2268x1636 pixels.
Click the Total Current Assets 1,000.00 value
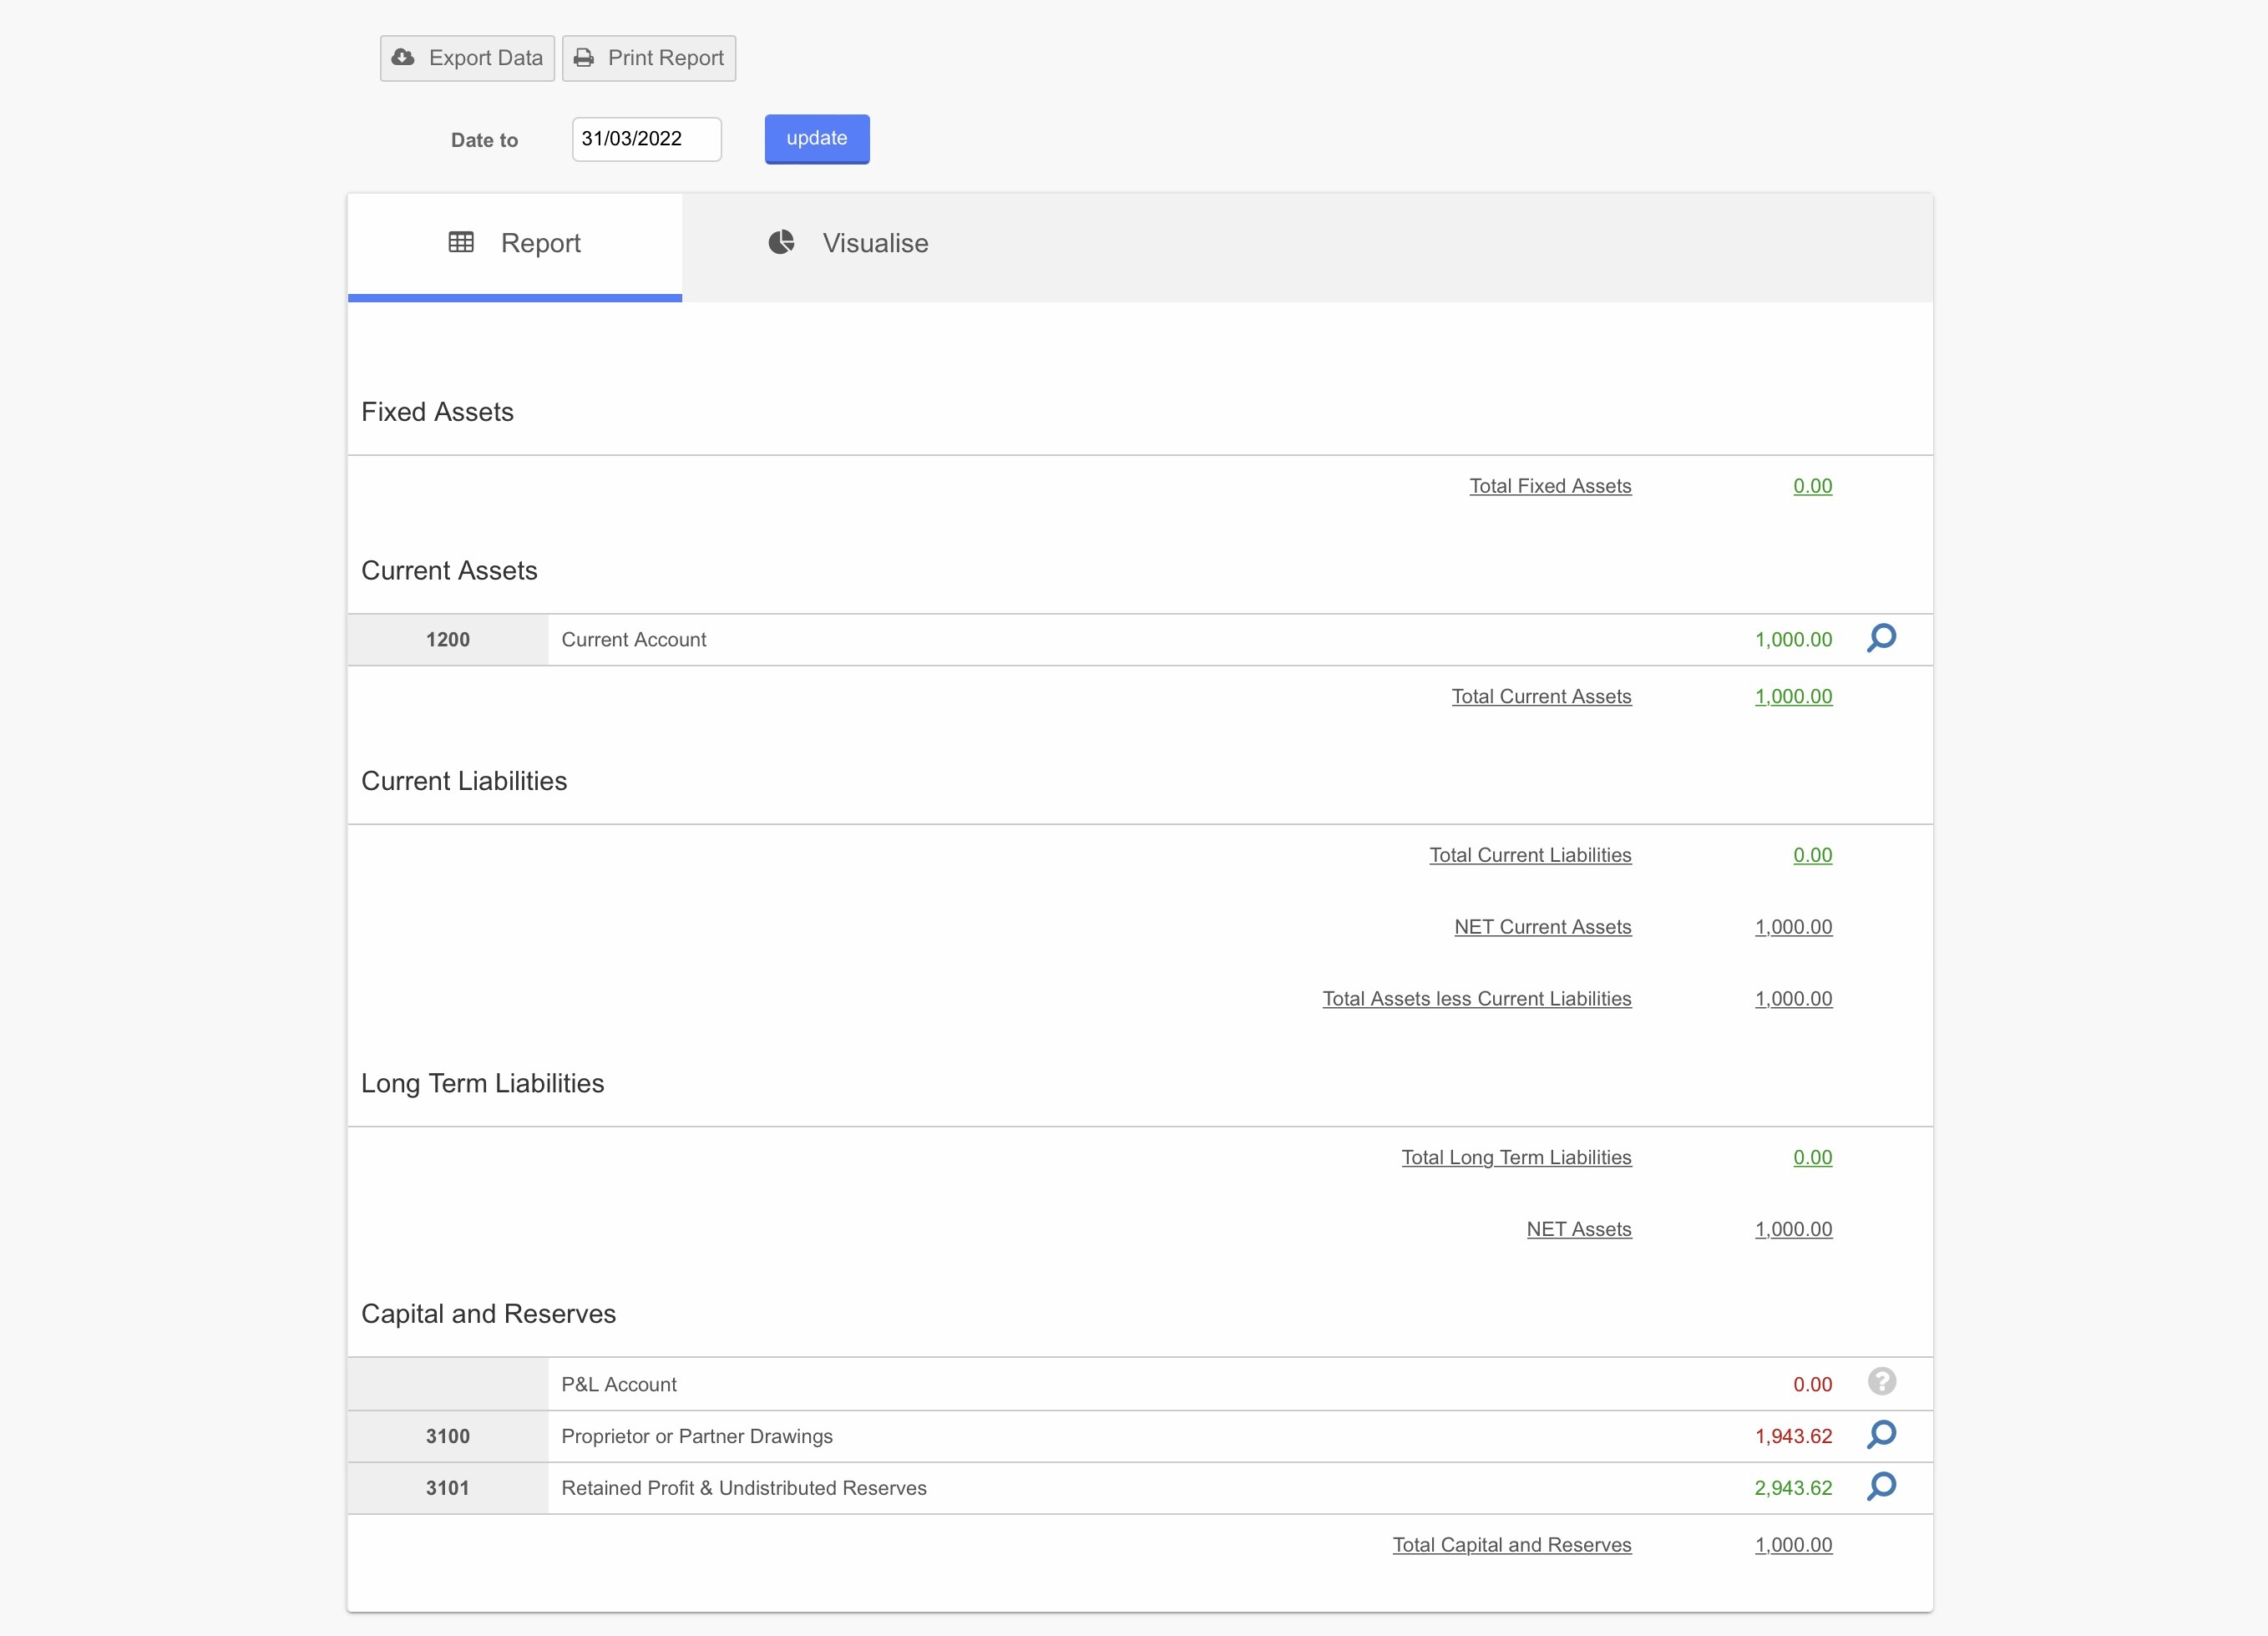[1794, 696]
